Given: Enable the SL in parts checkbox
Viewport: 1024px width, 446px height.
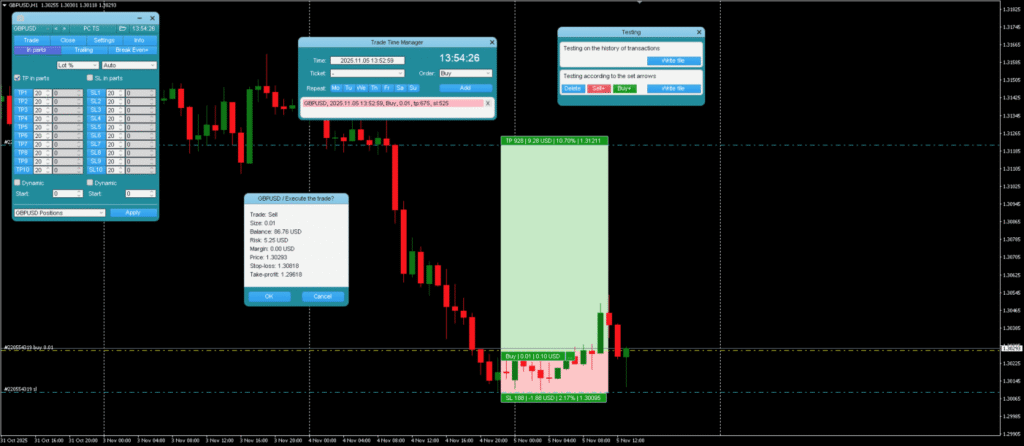Looking at the screenshot, I should (x=90, y=78).
